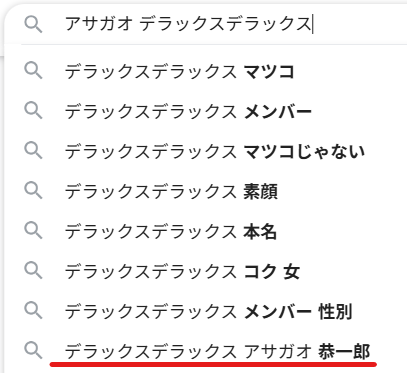Click the magnifier icon beside マツコ suggestion
The height and width of the screenshot is (373, 407).
pyautogui.click(x=33, y=71)
